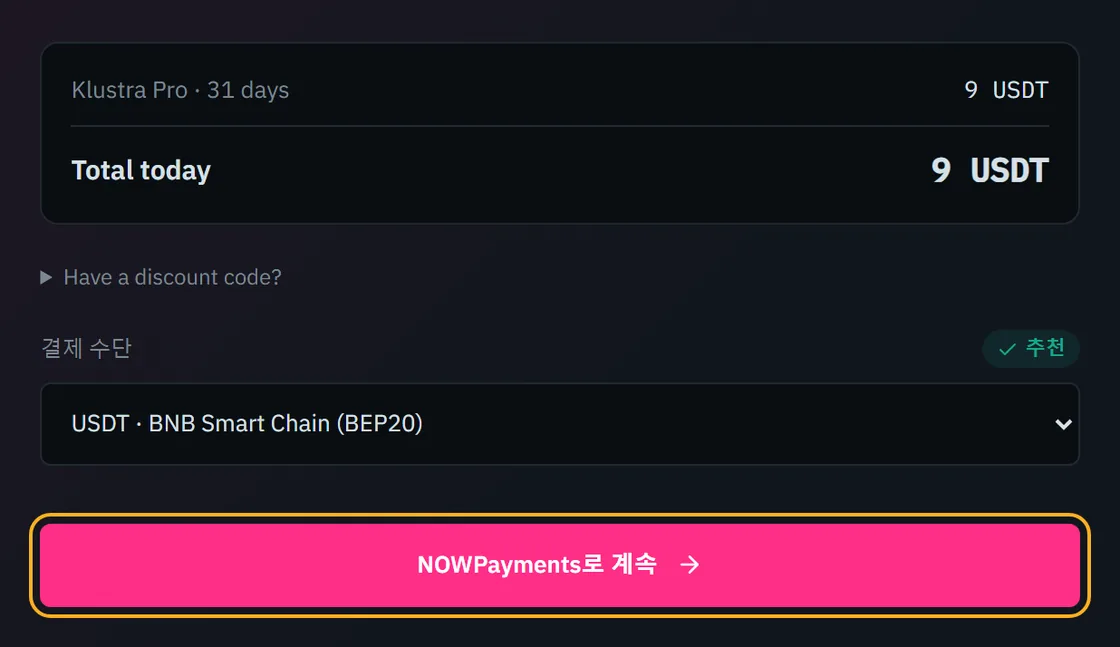1120x647 pixels.
Task: Open the USDT BNB Smart Chain dropdown
Action: click(x=560, y=424)
